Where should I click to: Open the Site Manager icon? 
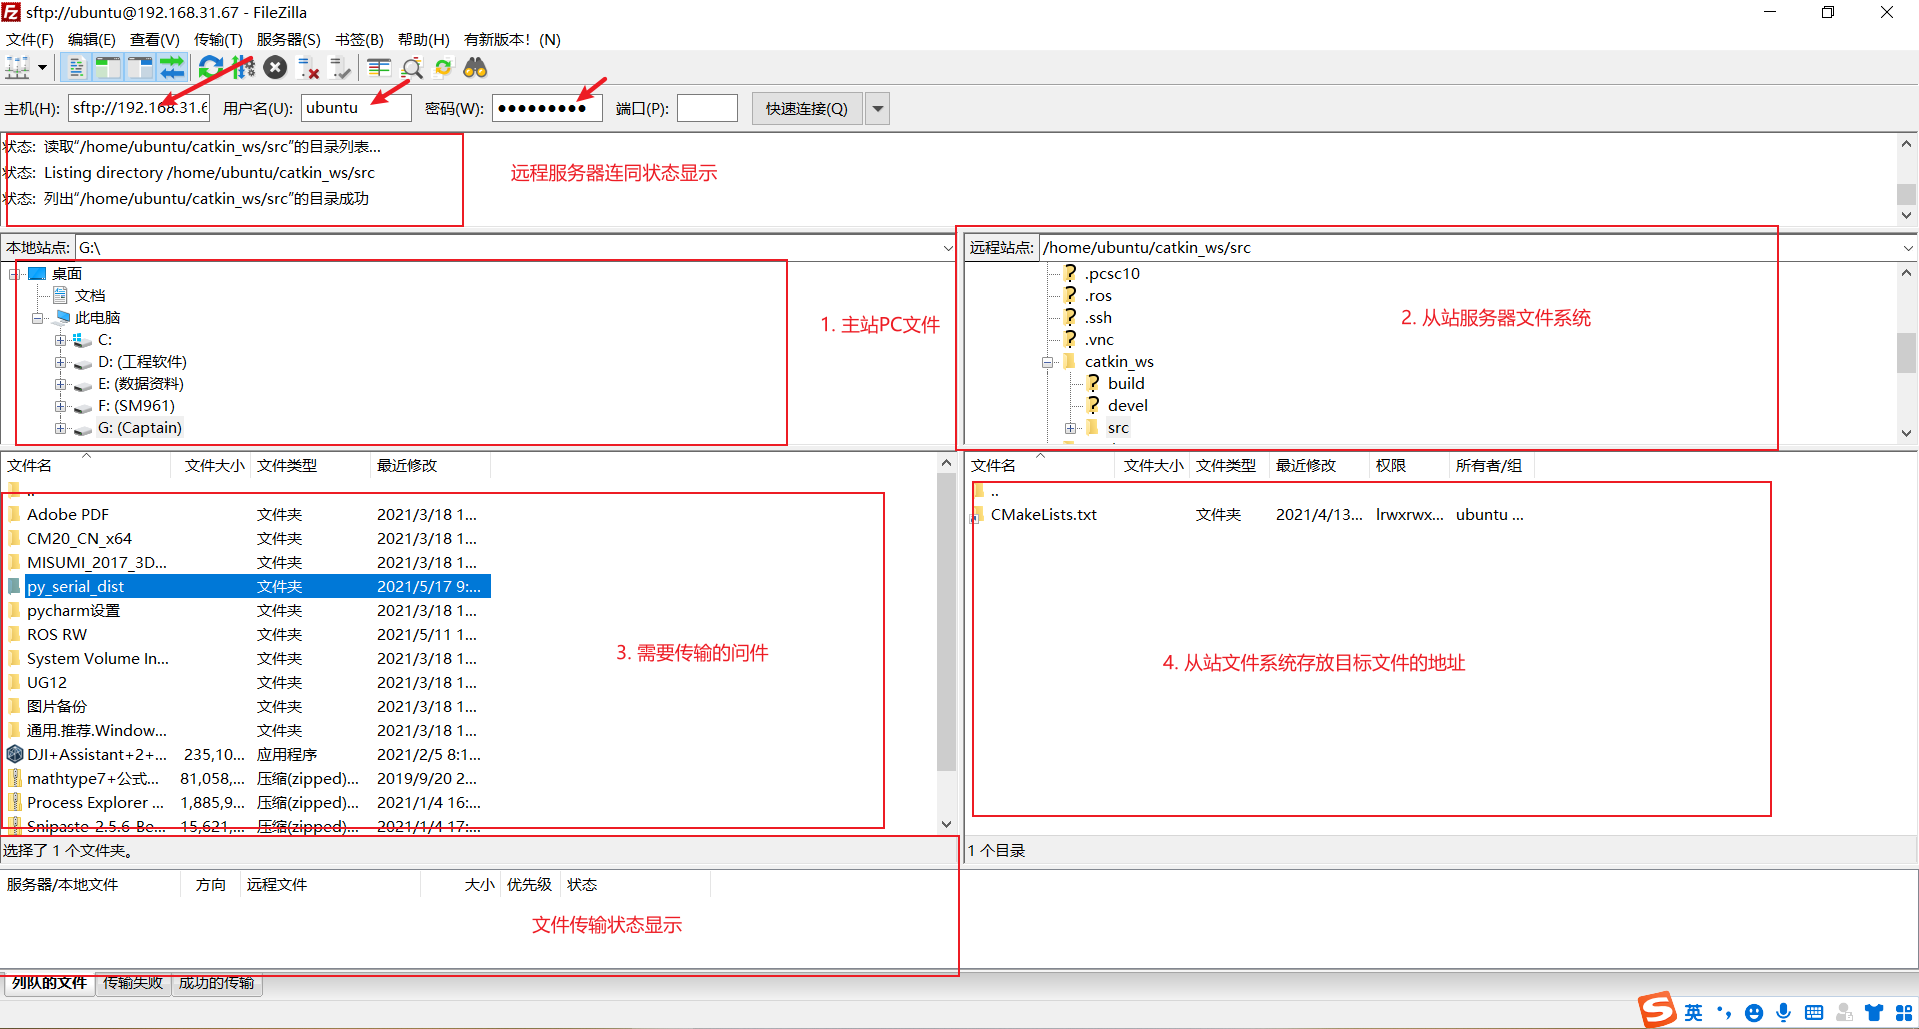coord(17,68)
